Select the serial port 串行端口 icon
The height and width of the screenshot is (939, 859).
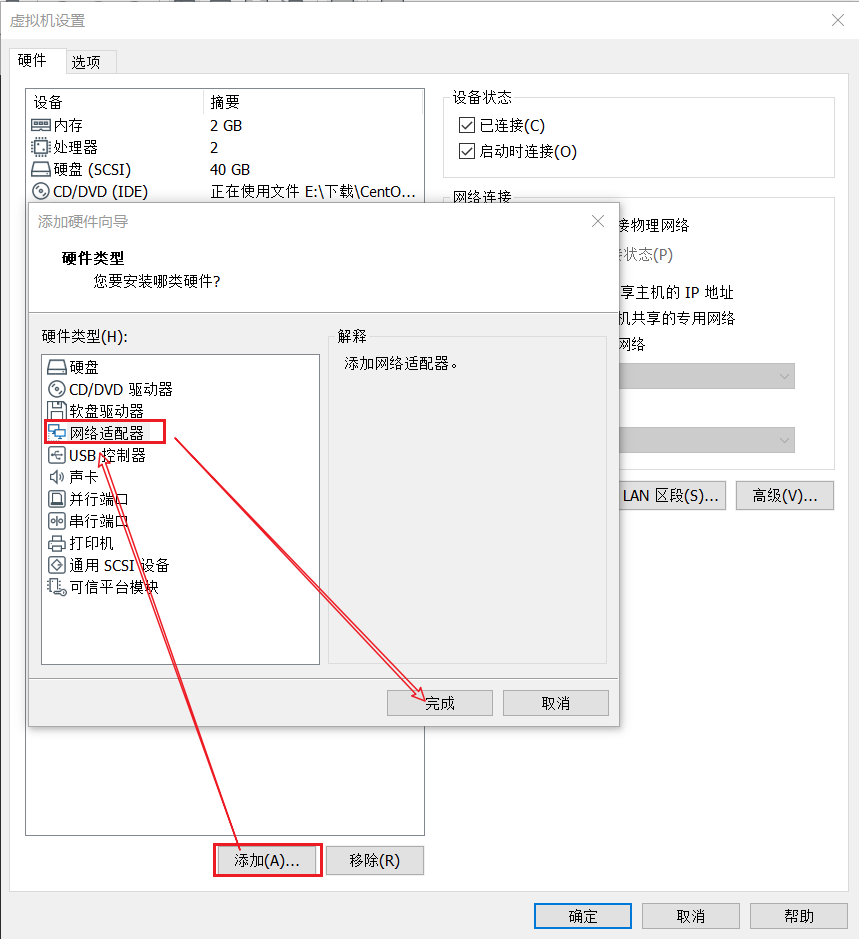click(x=56, y=521)
